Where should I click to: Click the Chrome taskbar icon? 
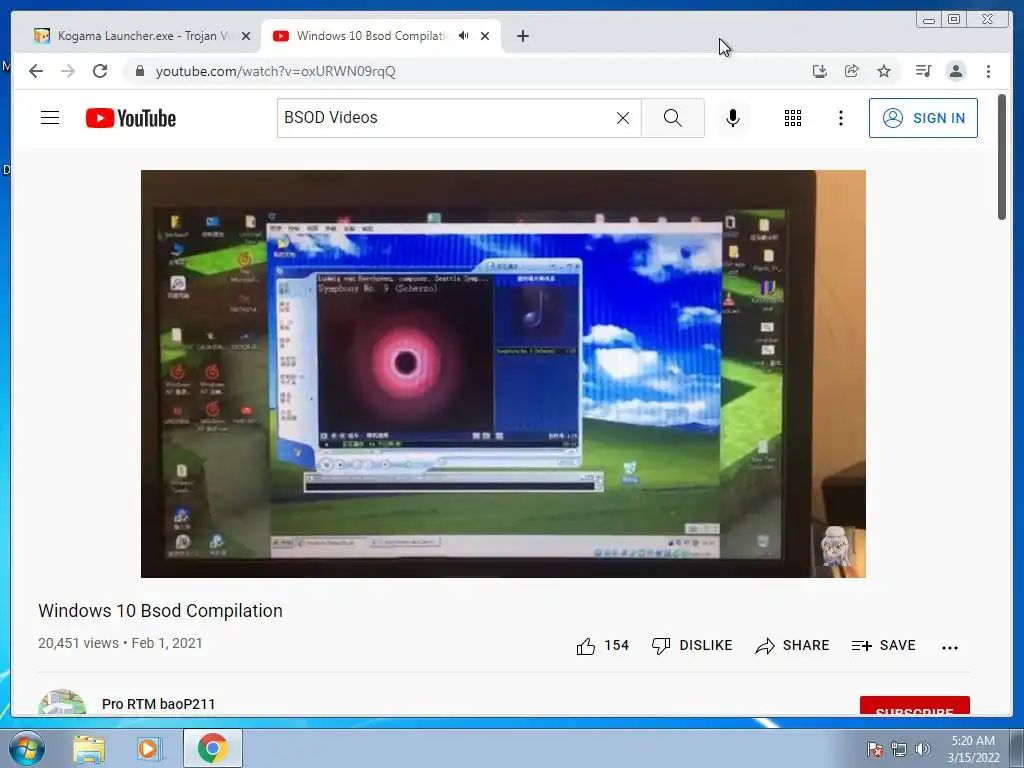[x=212, y=748]
